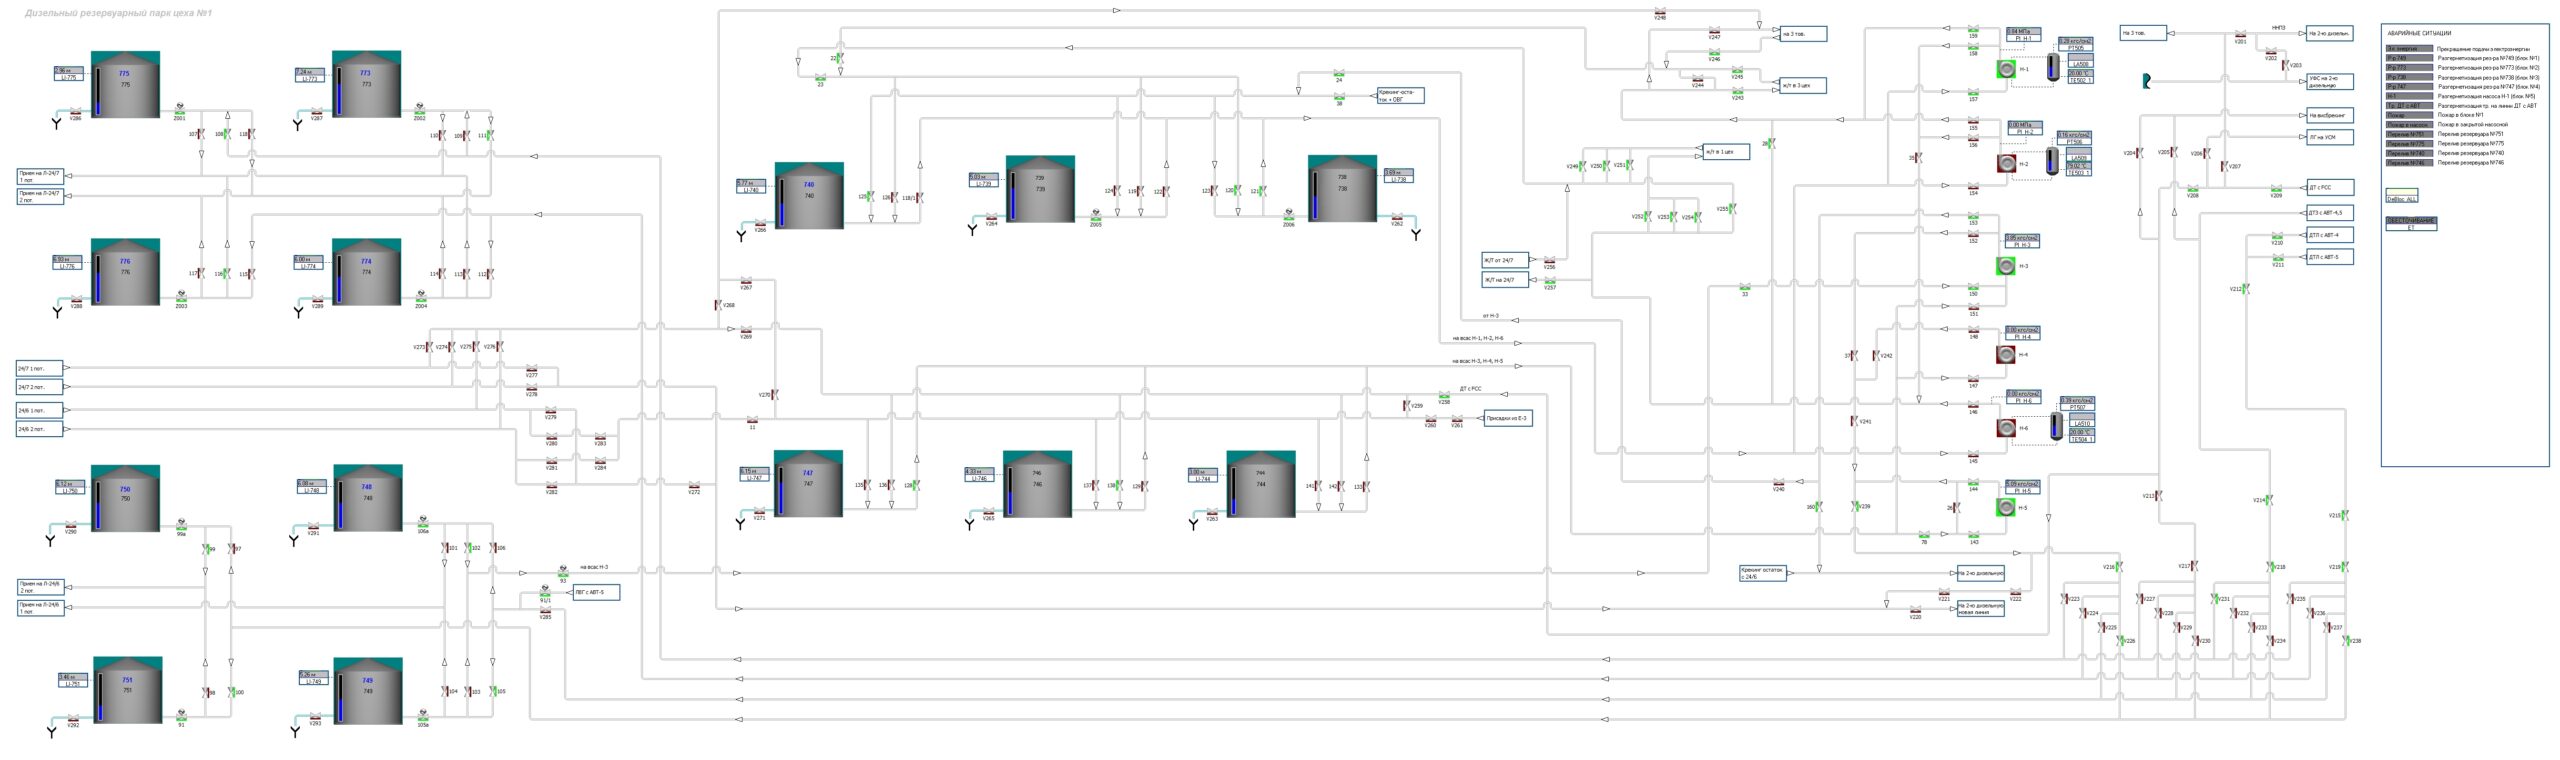Open tank 774 faceplate
The height and width of the screenshot is (760, 2560).
[x=366, y=272]
